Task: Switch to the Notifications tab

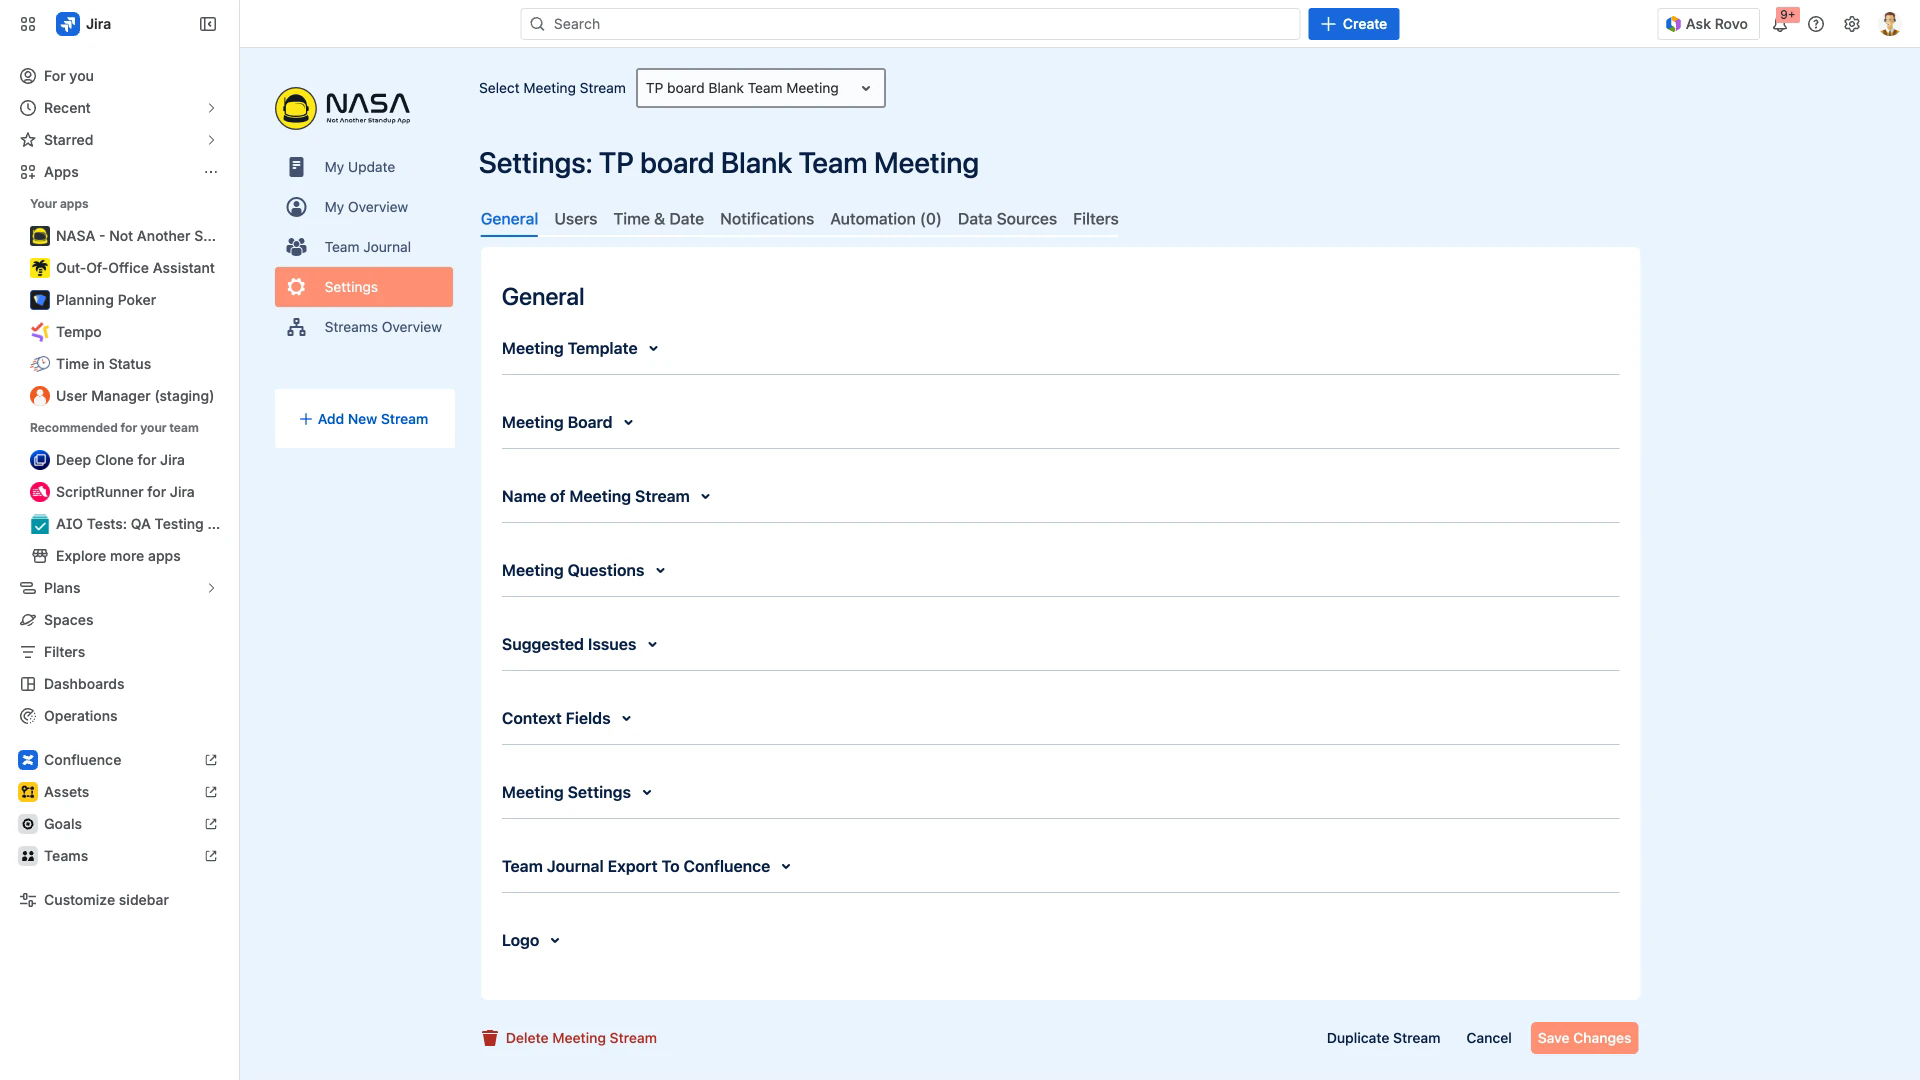Action: point(766,219)
